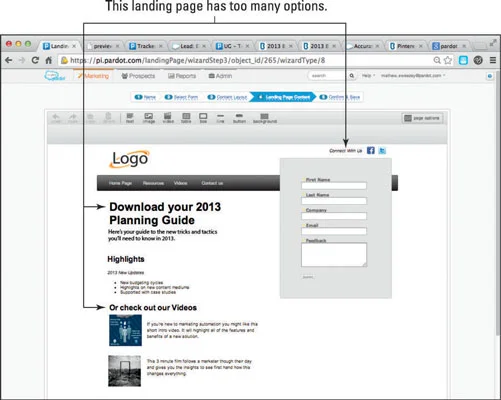Go to the Select Form wizard step
Screen dimensions: 501x400
[x=181, y=97]
